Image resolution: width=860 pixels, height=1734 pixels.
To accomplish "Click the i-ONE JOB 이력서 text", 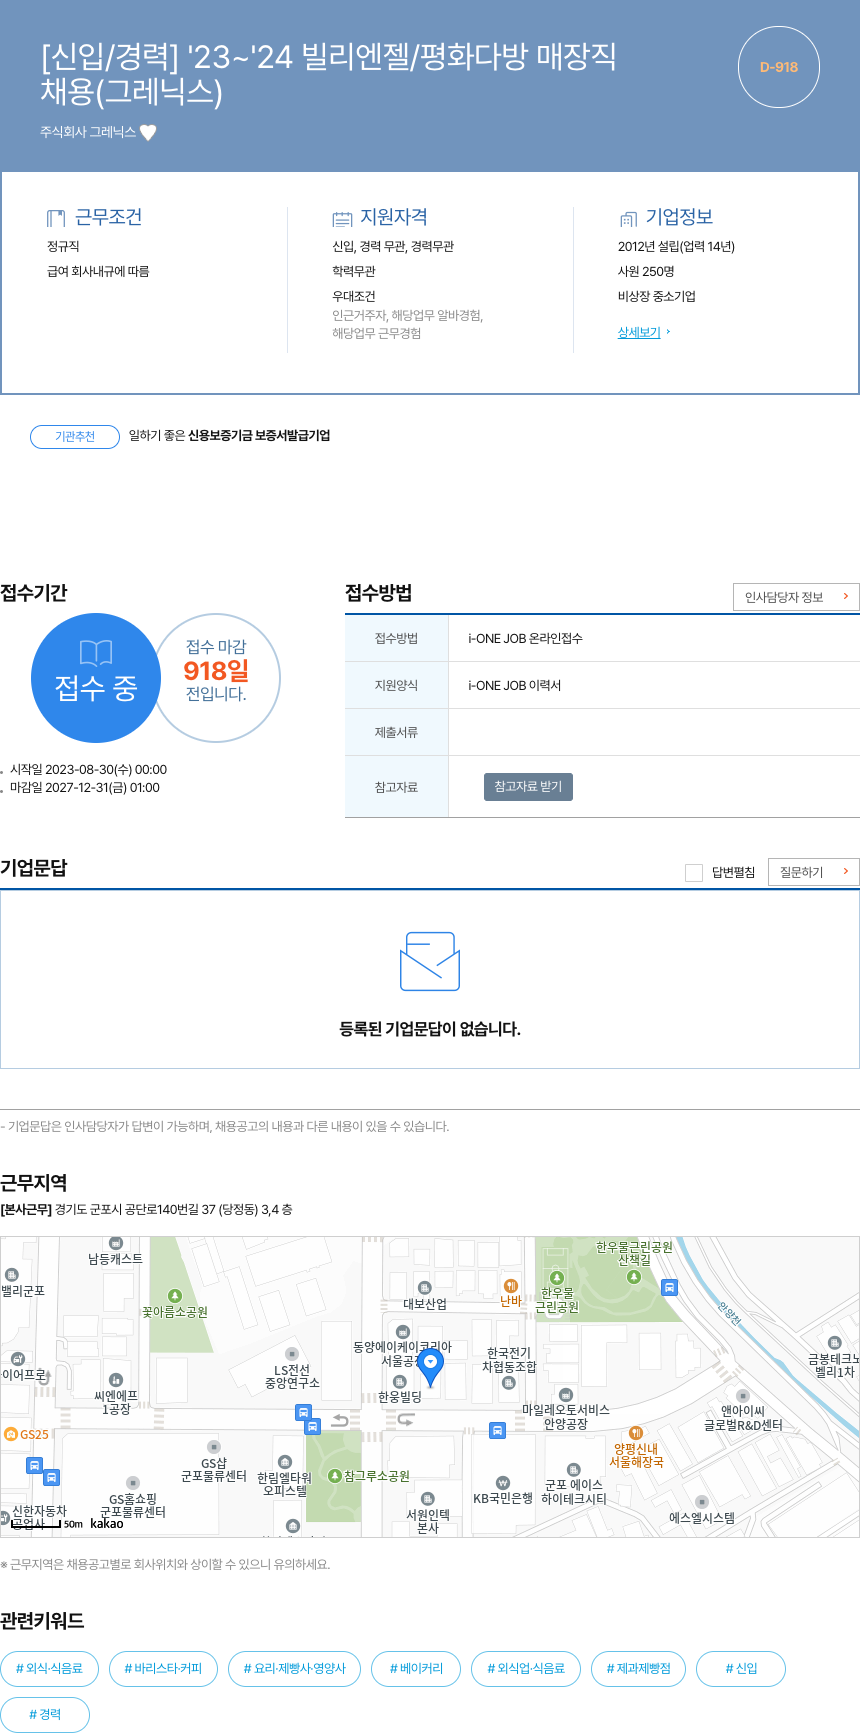I will (515, 685).
